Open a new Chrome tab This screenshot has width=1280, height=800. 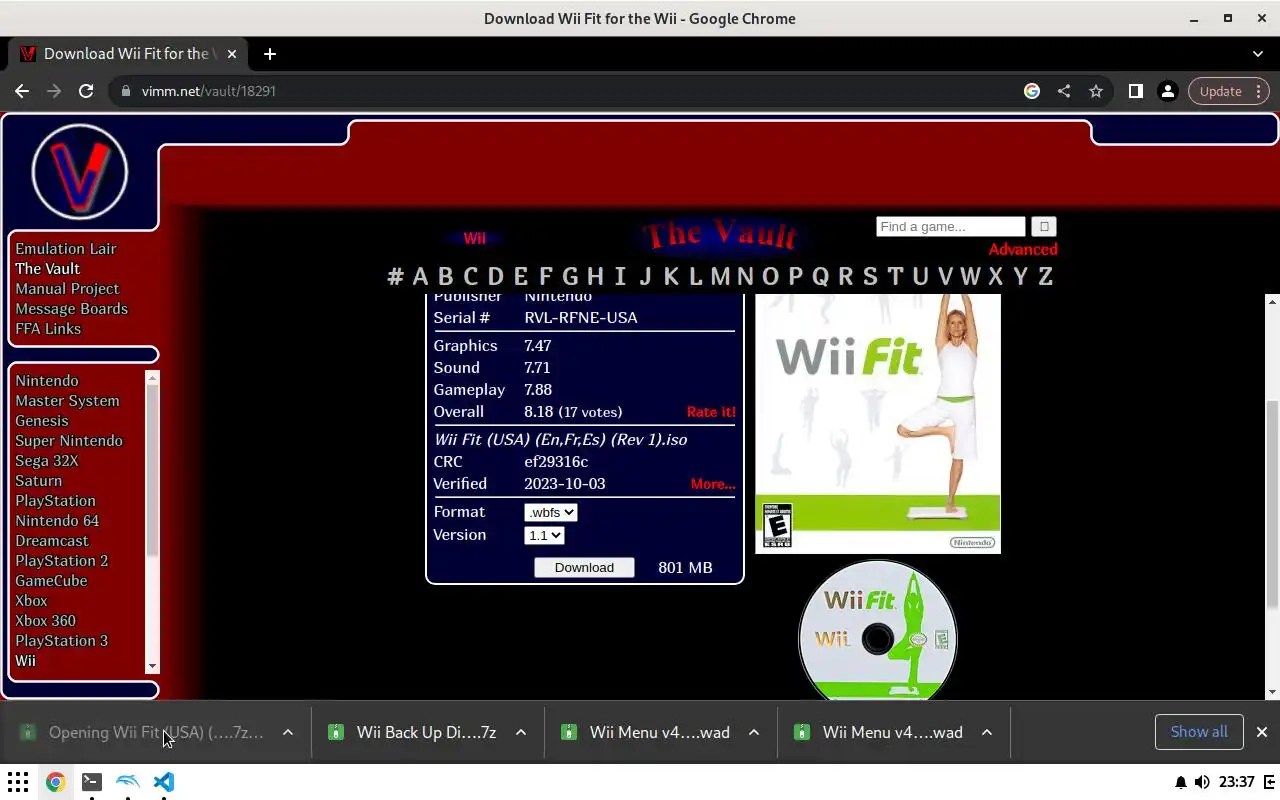[269, 54]
